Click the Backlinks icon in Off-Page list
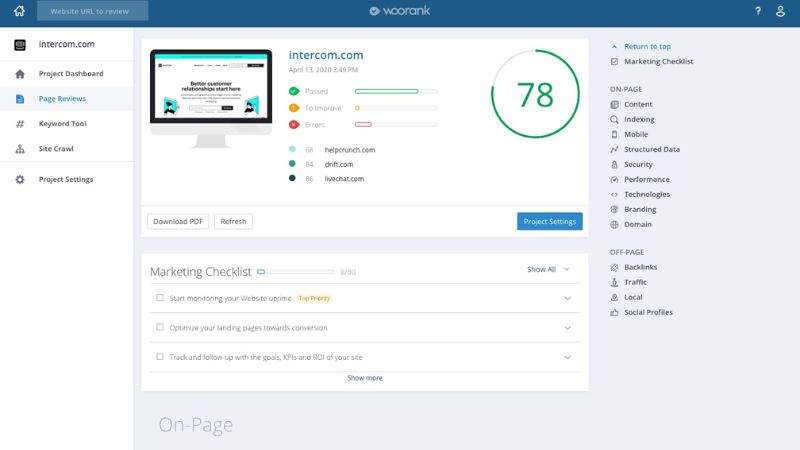This screenshot has width=800, height=450. pyautogui.click(x=615, y=267)
